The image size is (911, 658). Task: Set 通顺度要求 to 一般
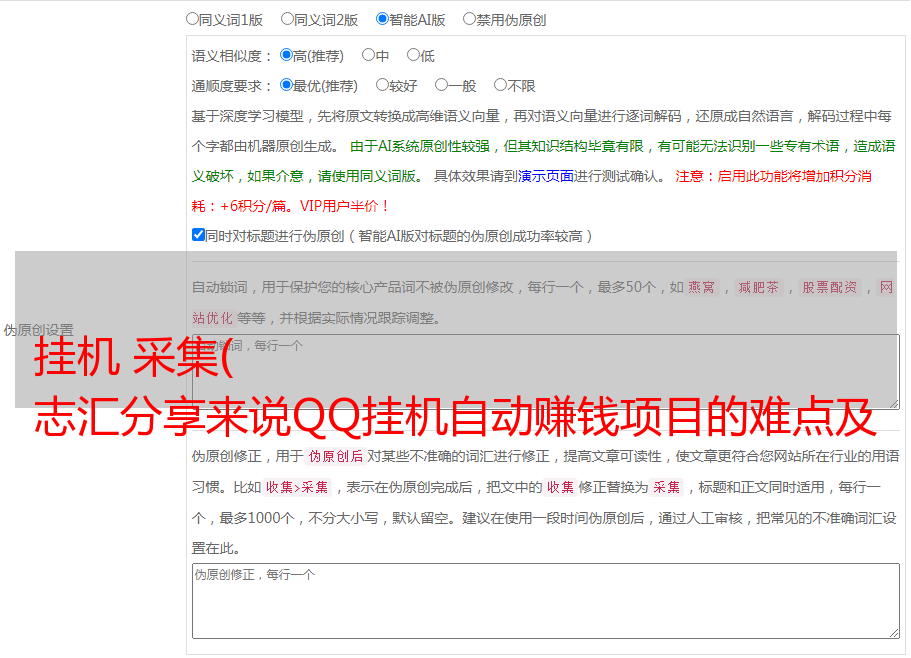pyautogui.click(x=441, y=85)
